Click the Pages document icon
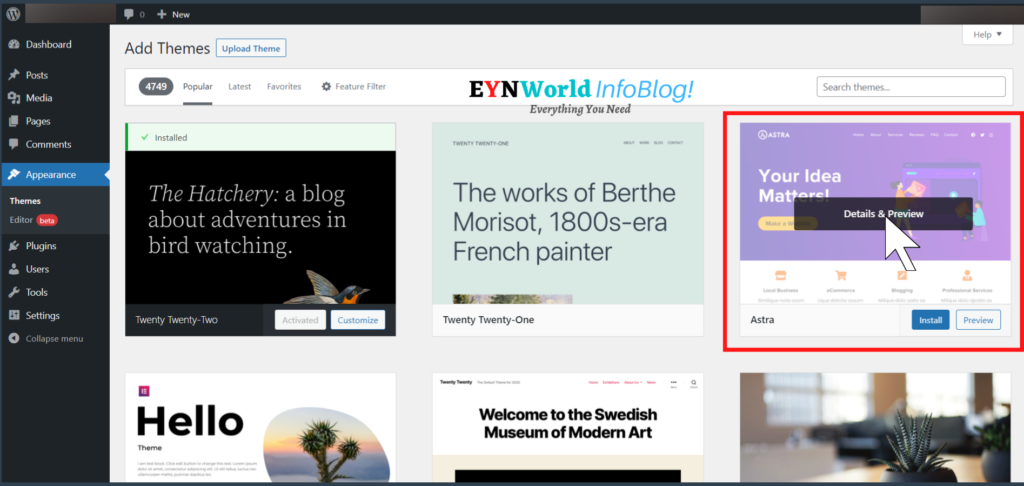Viewport: 1024px width, 486px height. click(14, 122)
